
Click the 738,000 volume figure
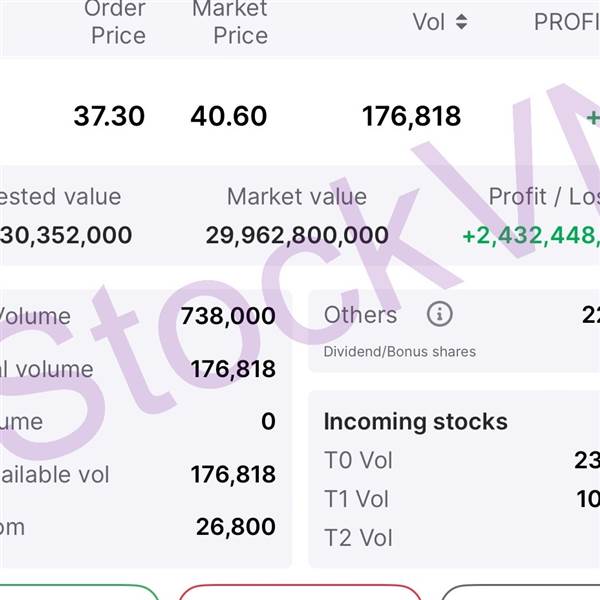coord(228,317)
